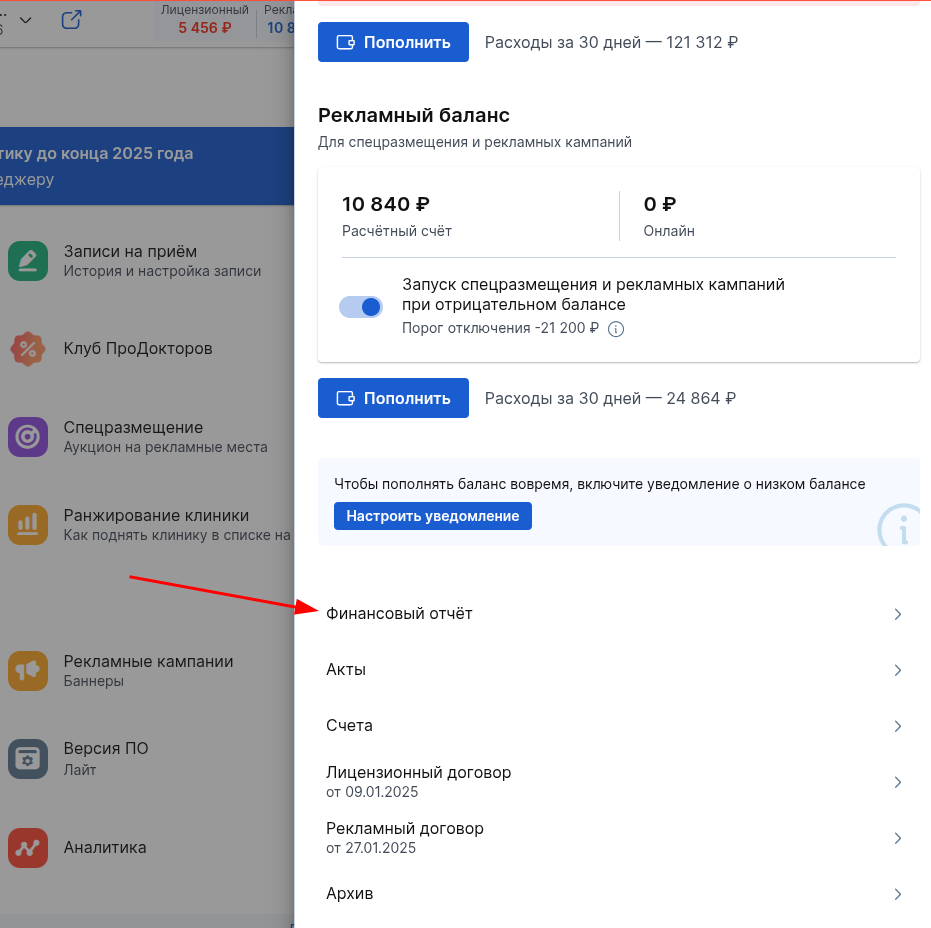Viewport: 931px width, 928px height.
Task: Click the open-in-new-window icon in top bar
Action: pyautogui.click(x=71, y=20)
